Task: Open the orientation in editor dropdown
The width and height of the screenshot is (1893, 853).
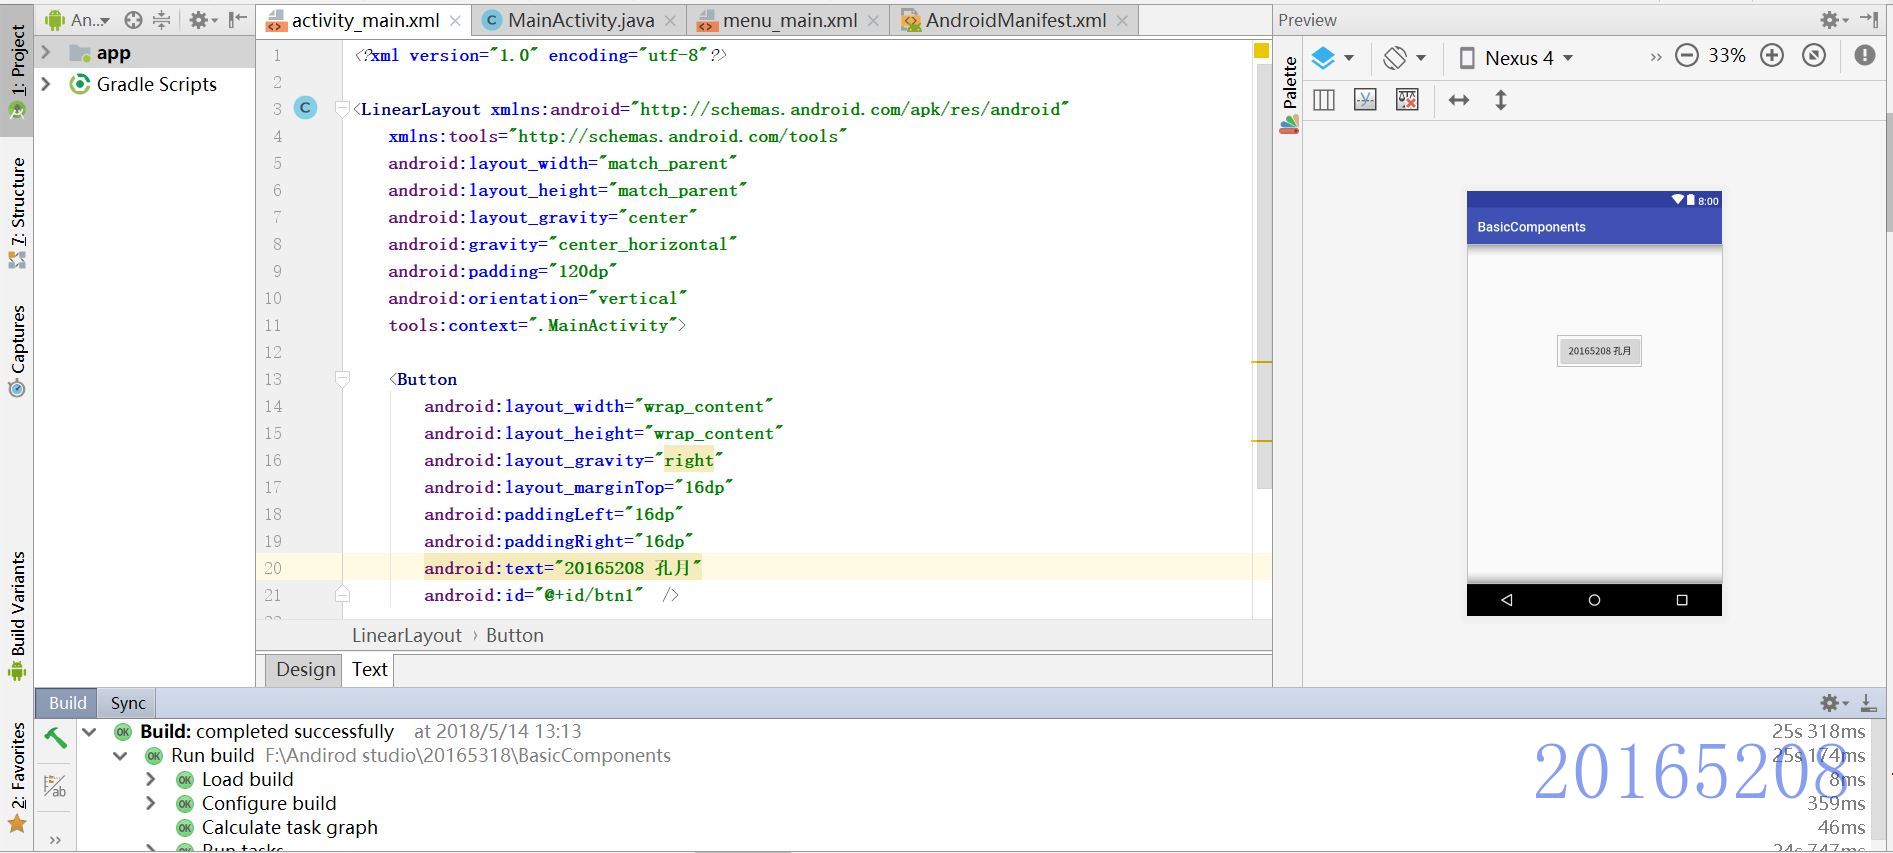Action: (1404, 57)
